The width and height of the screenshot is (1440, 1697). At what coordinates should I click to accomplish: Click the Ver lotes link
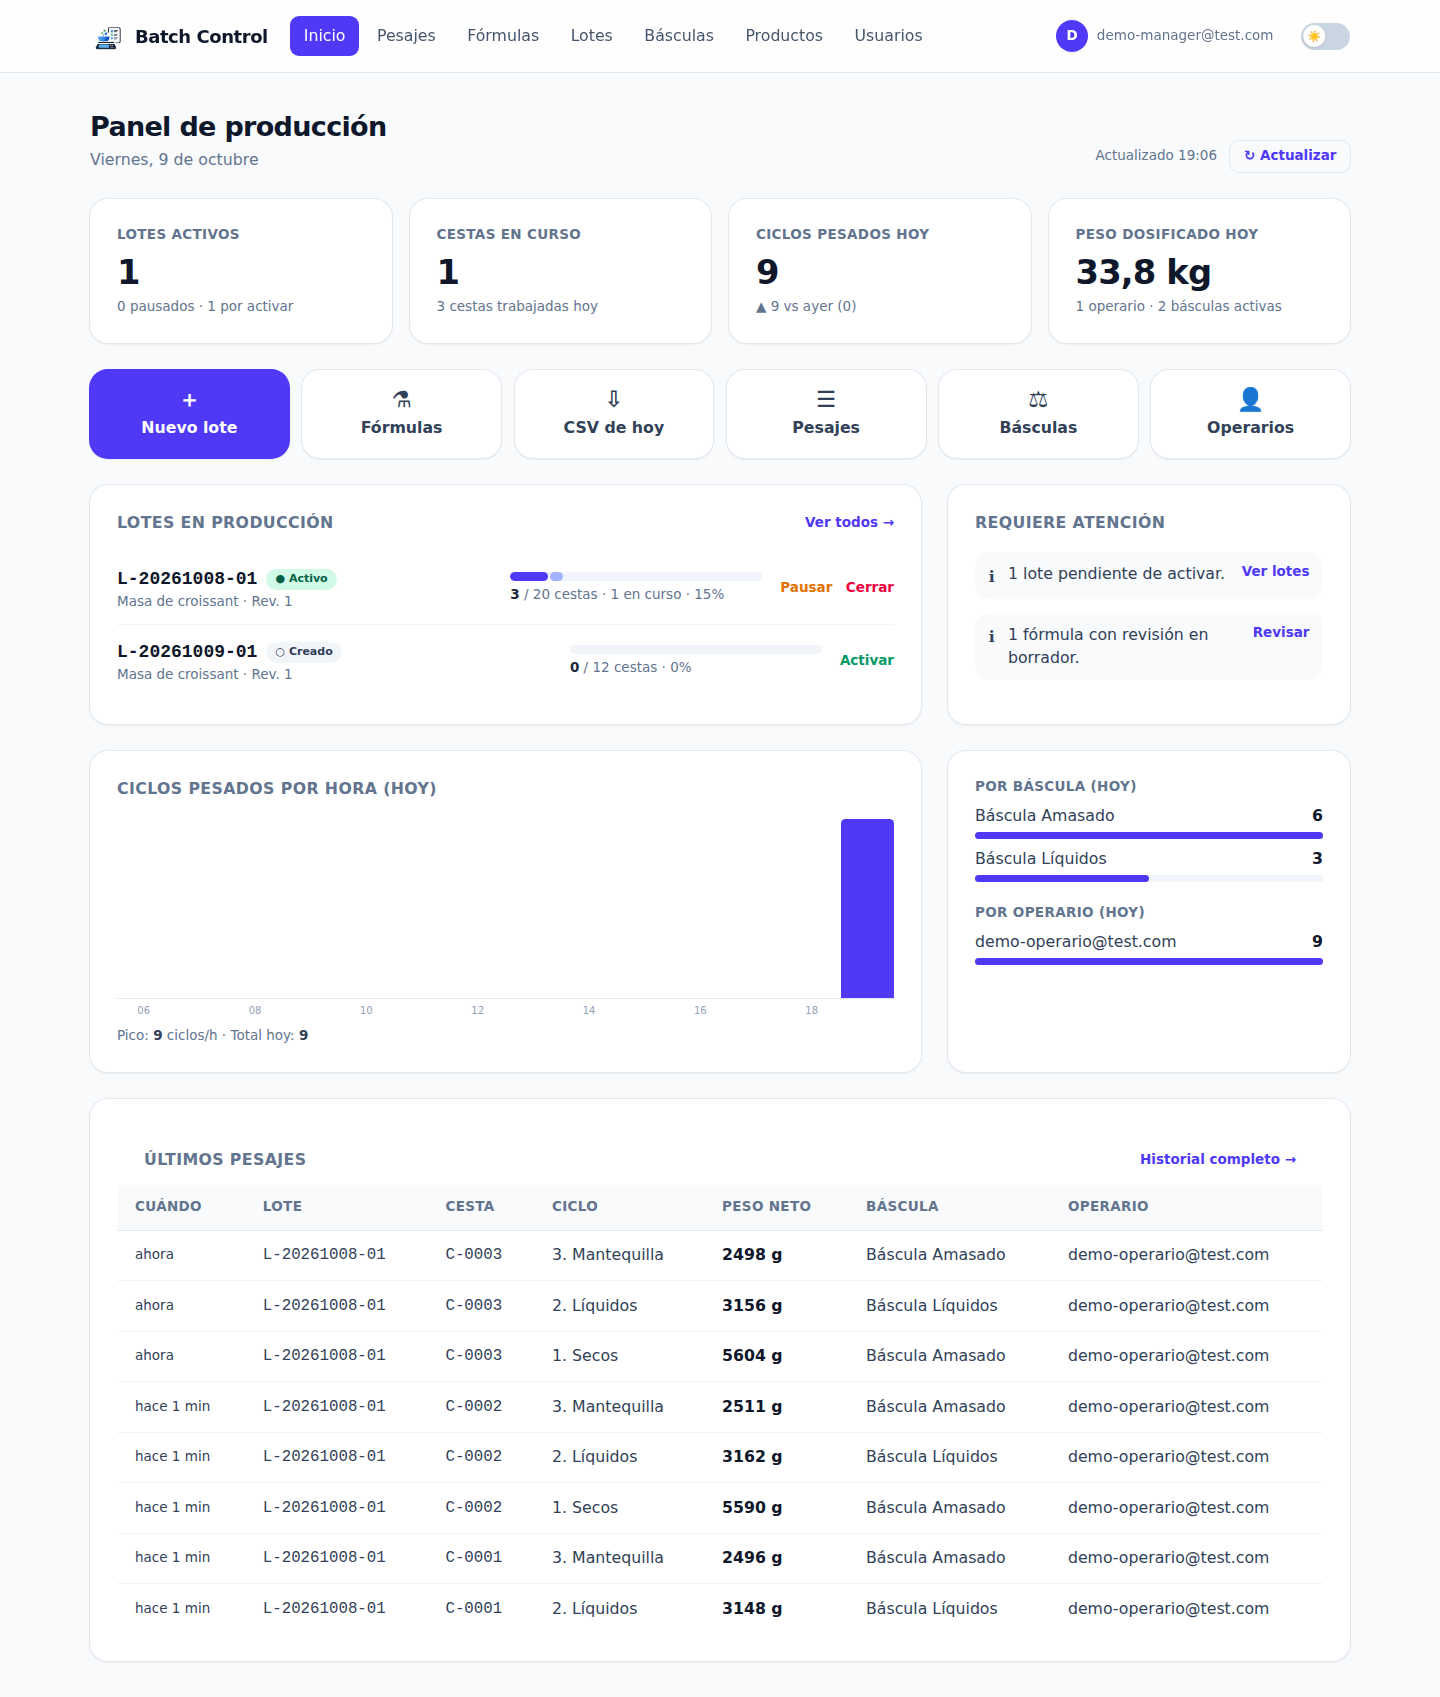(x=1275, y=571)
